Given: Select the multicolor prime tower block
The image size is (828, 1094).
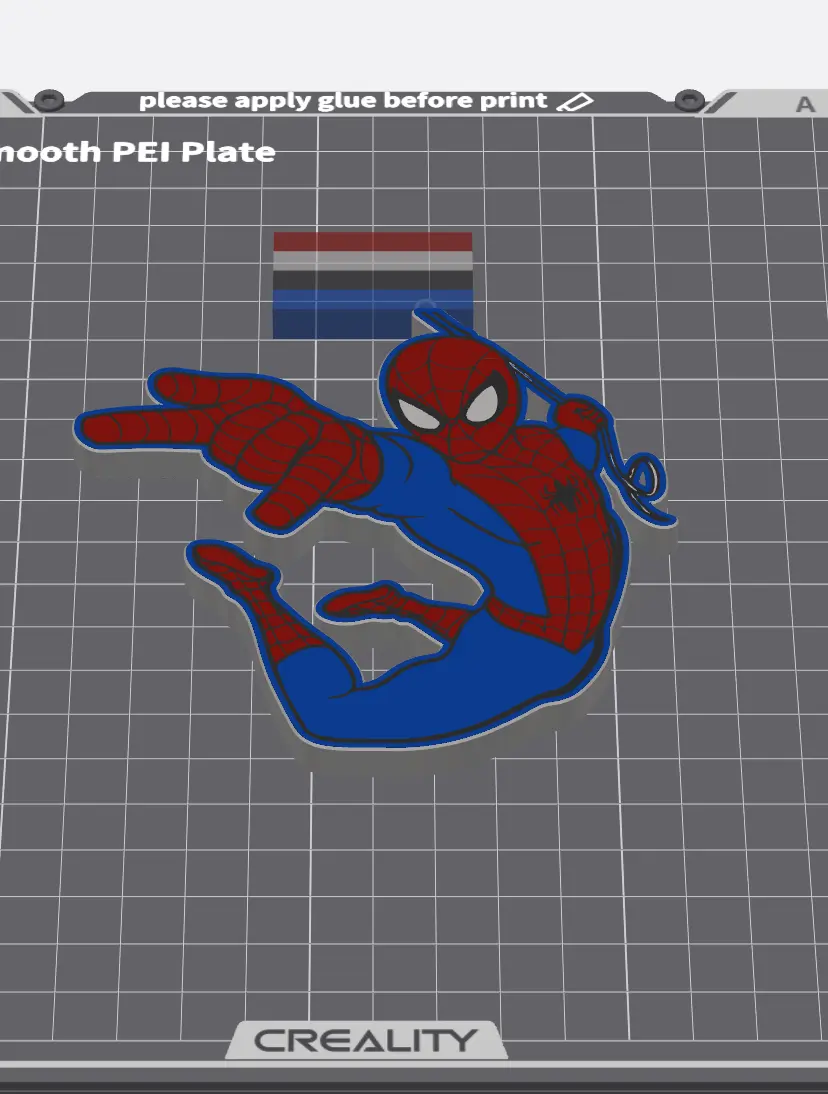Looking at the screenshot, I should (x=372, y=285).
